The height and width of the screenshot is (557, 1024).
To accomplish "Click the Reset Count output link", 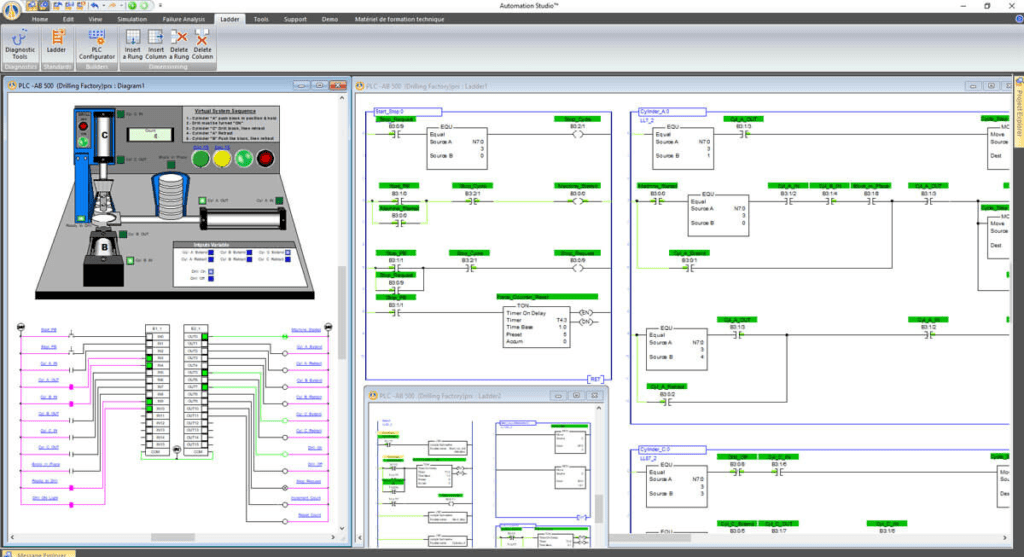I will point(310,515).
